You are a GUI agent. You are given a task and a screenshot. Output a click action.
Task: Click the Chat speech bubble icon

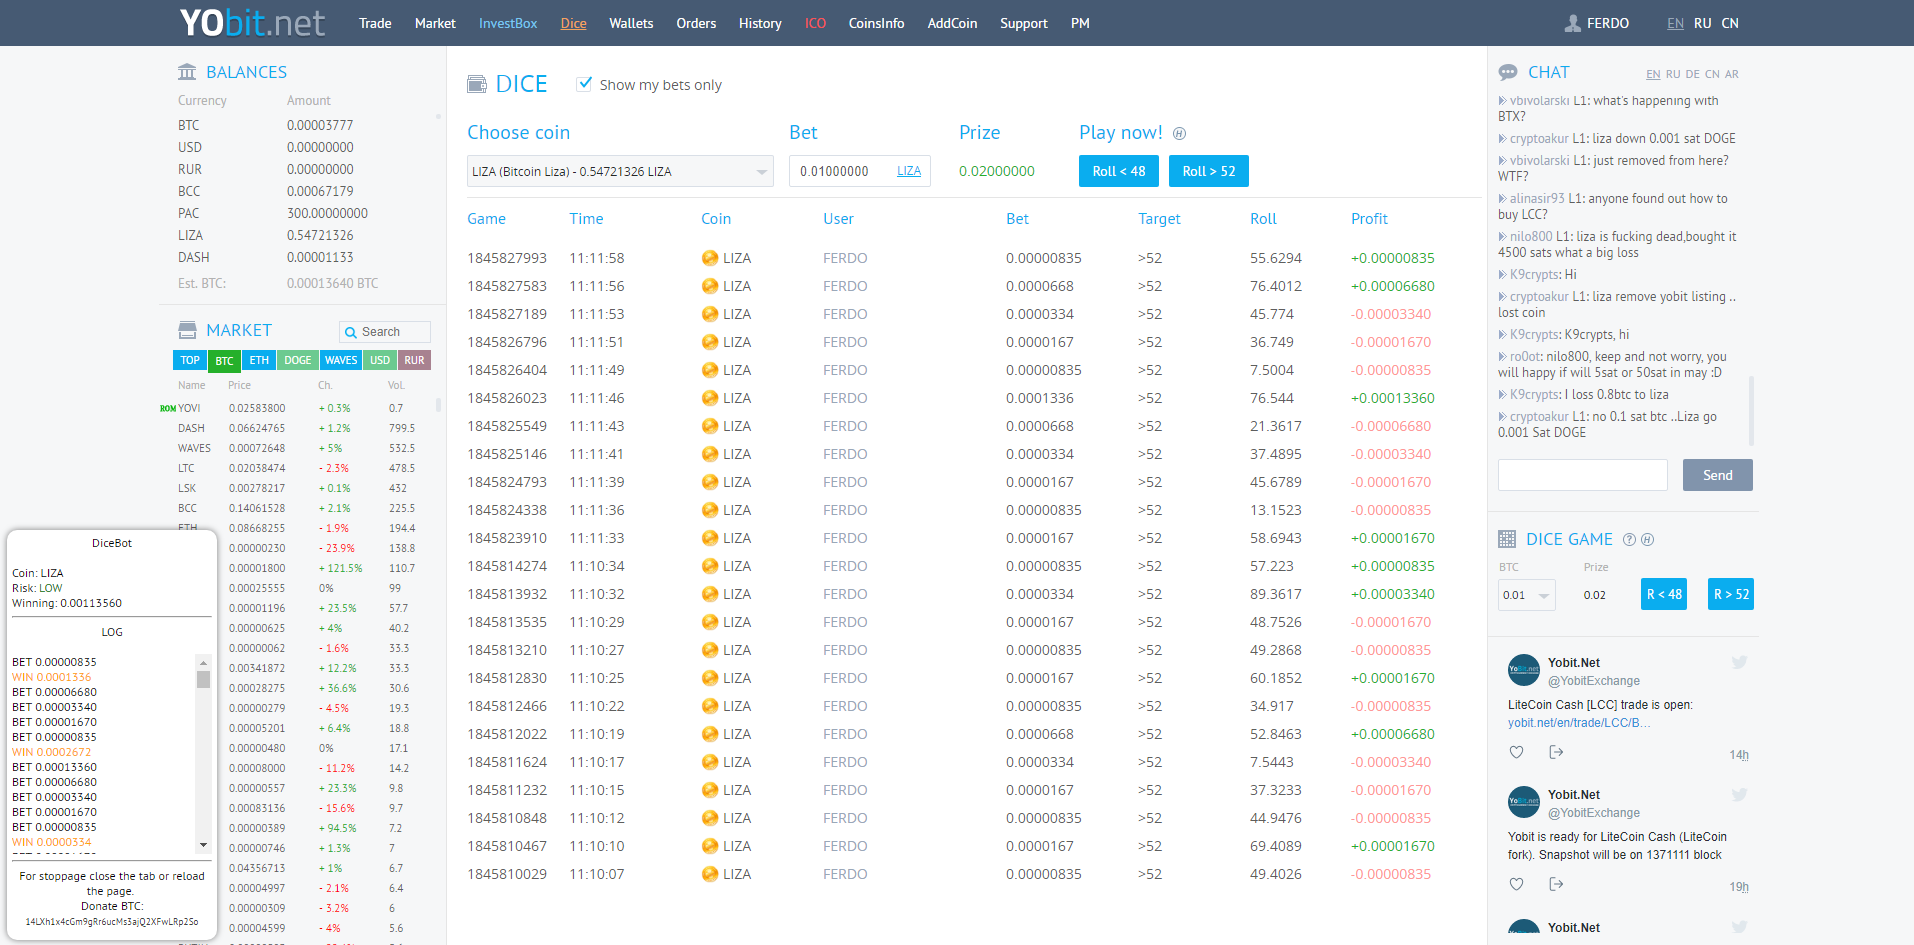coord(1508,72)
